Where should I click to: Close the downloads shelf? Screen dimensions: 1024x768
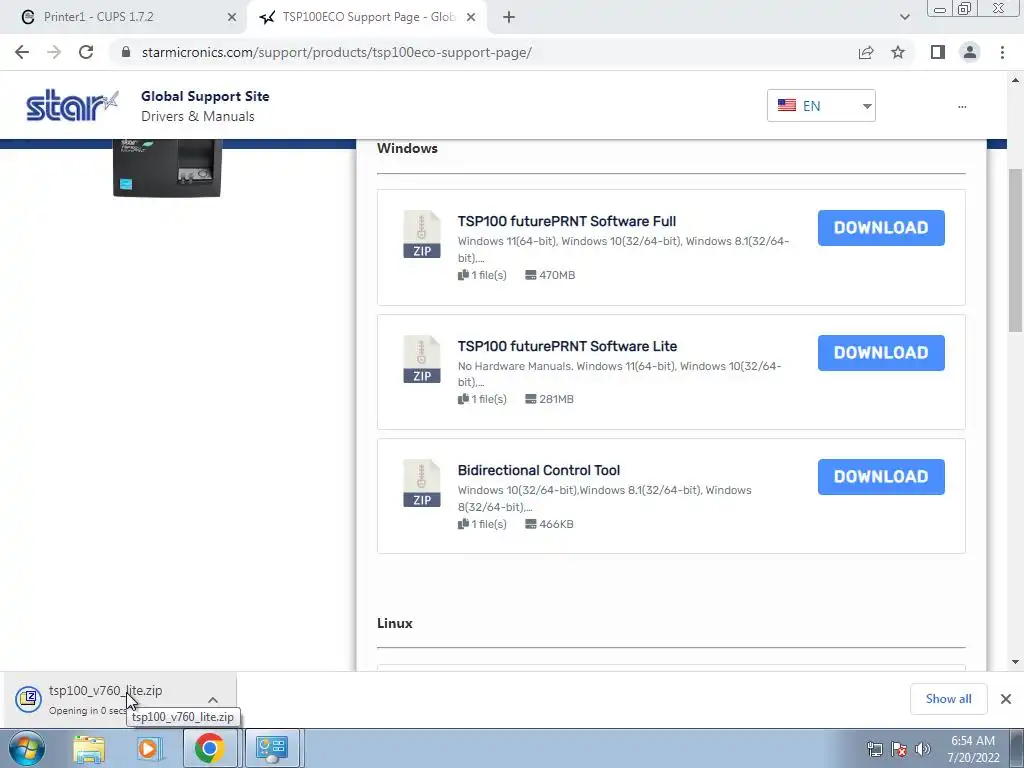(1006, 699)
